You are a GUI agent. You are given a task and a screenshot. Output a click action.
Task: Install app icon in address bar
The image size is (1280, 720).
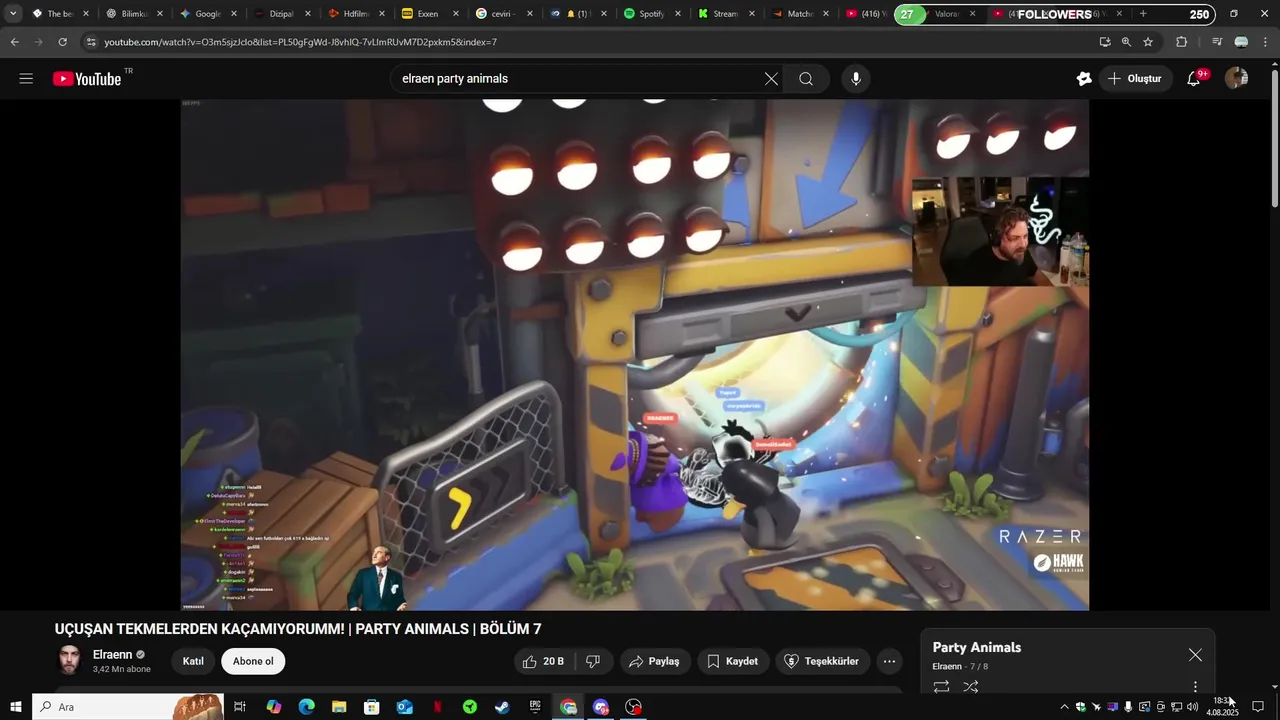1105,42
